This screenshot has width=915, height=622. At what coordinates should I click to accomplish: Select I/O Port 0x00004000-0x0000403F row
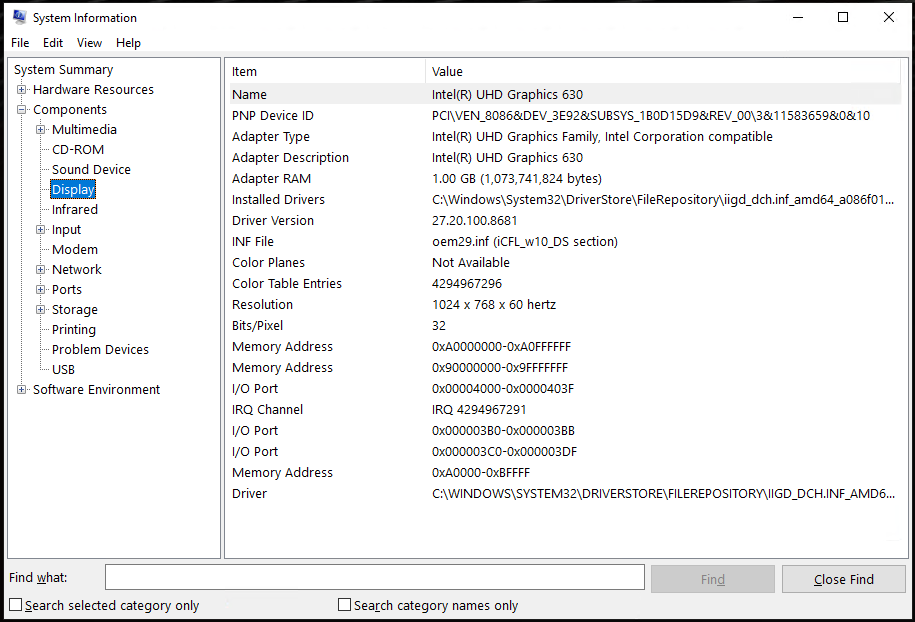(x=565, y=389)
